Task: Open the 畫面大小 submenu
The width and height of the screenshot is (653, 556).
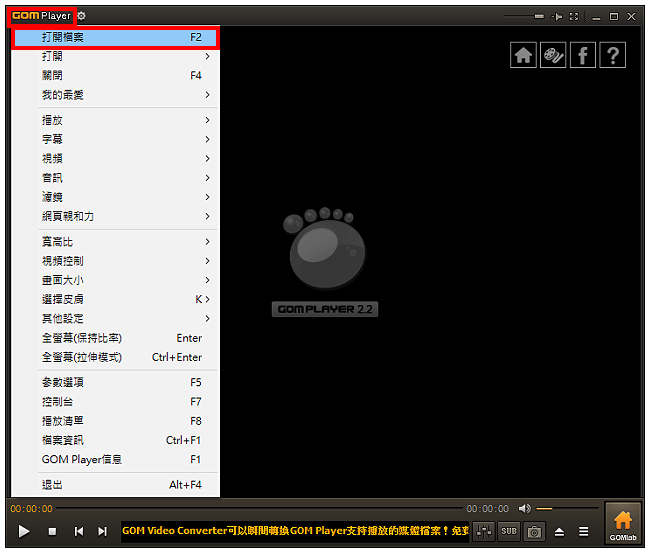Action: (115, 280)
